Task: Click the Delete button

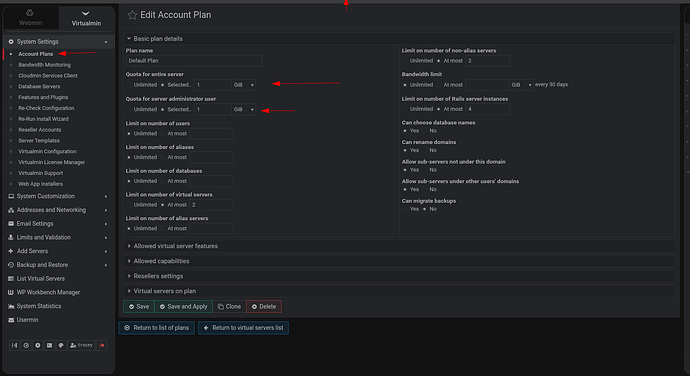Action: 264,306
